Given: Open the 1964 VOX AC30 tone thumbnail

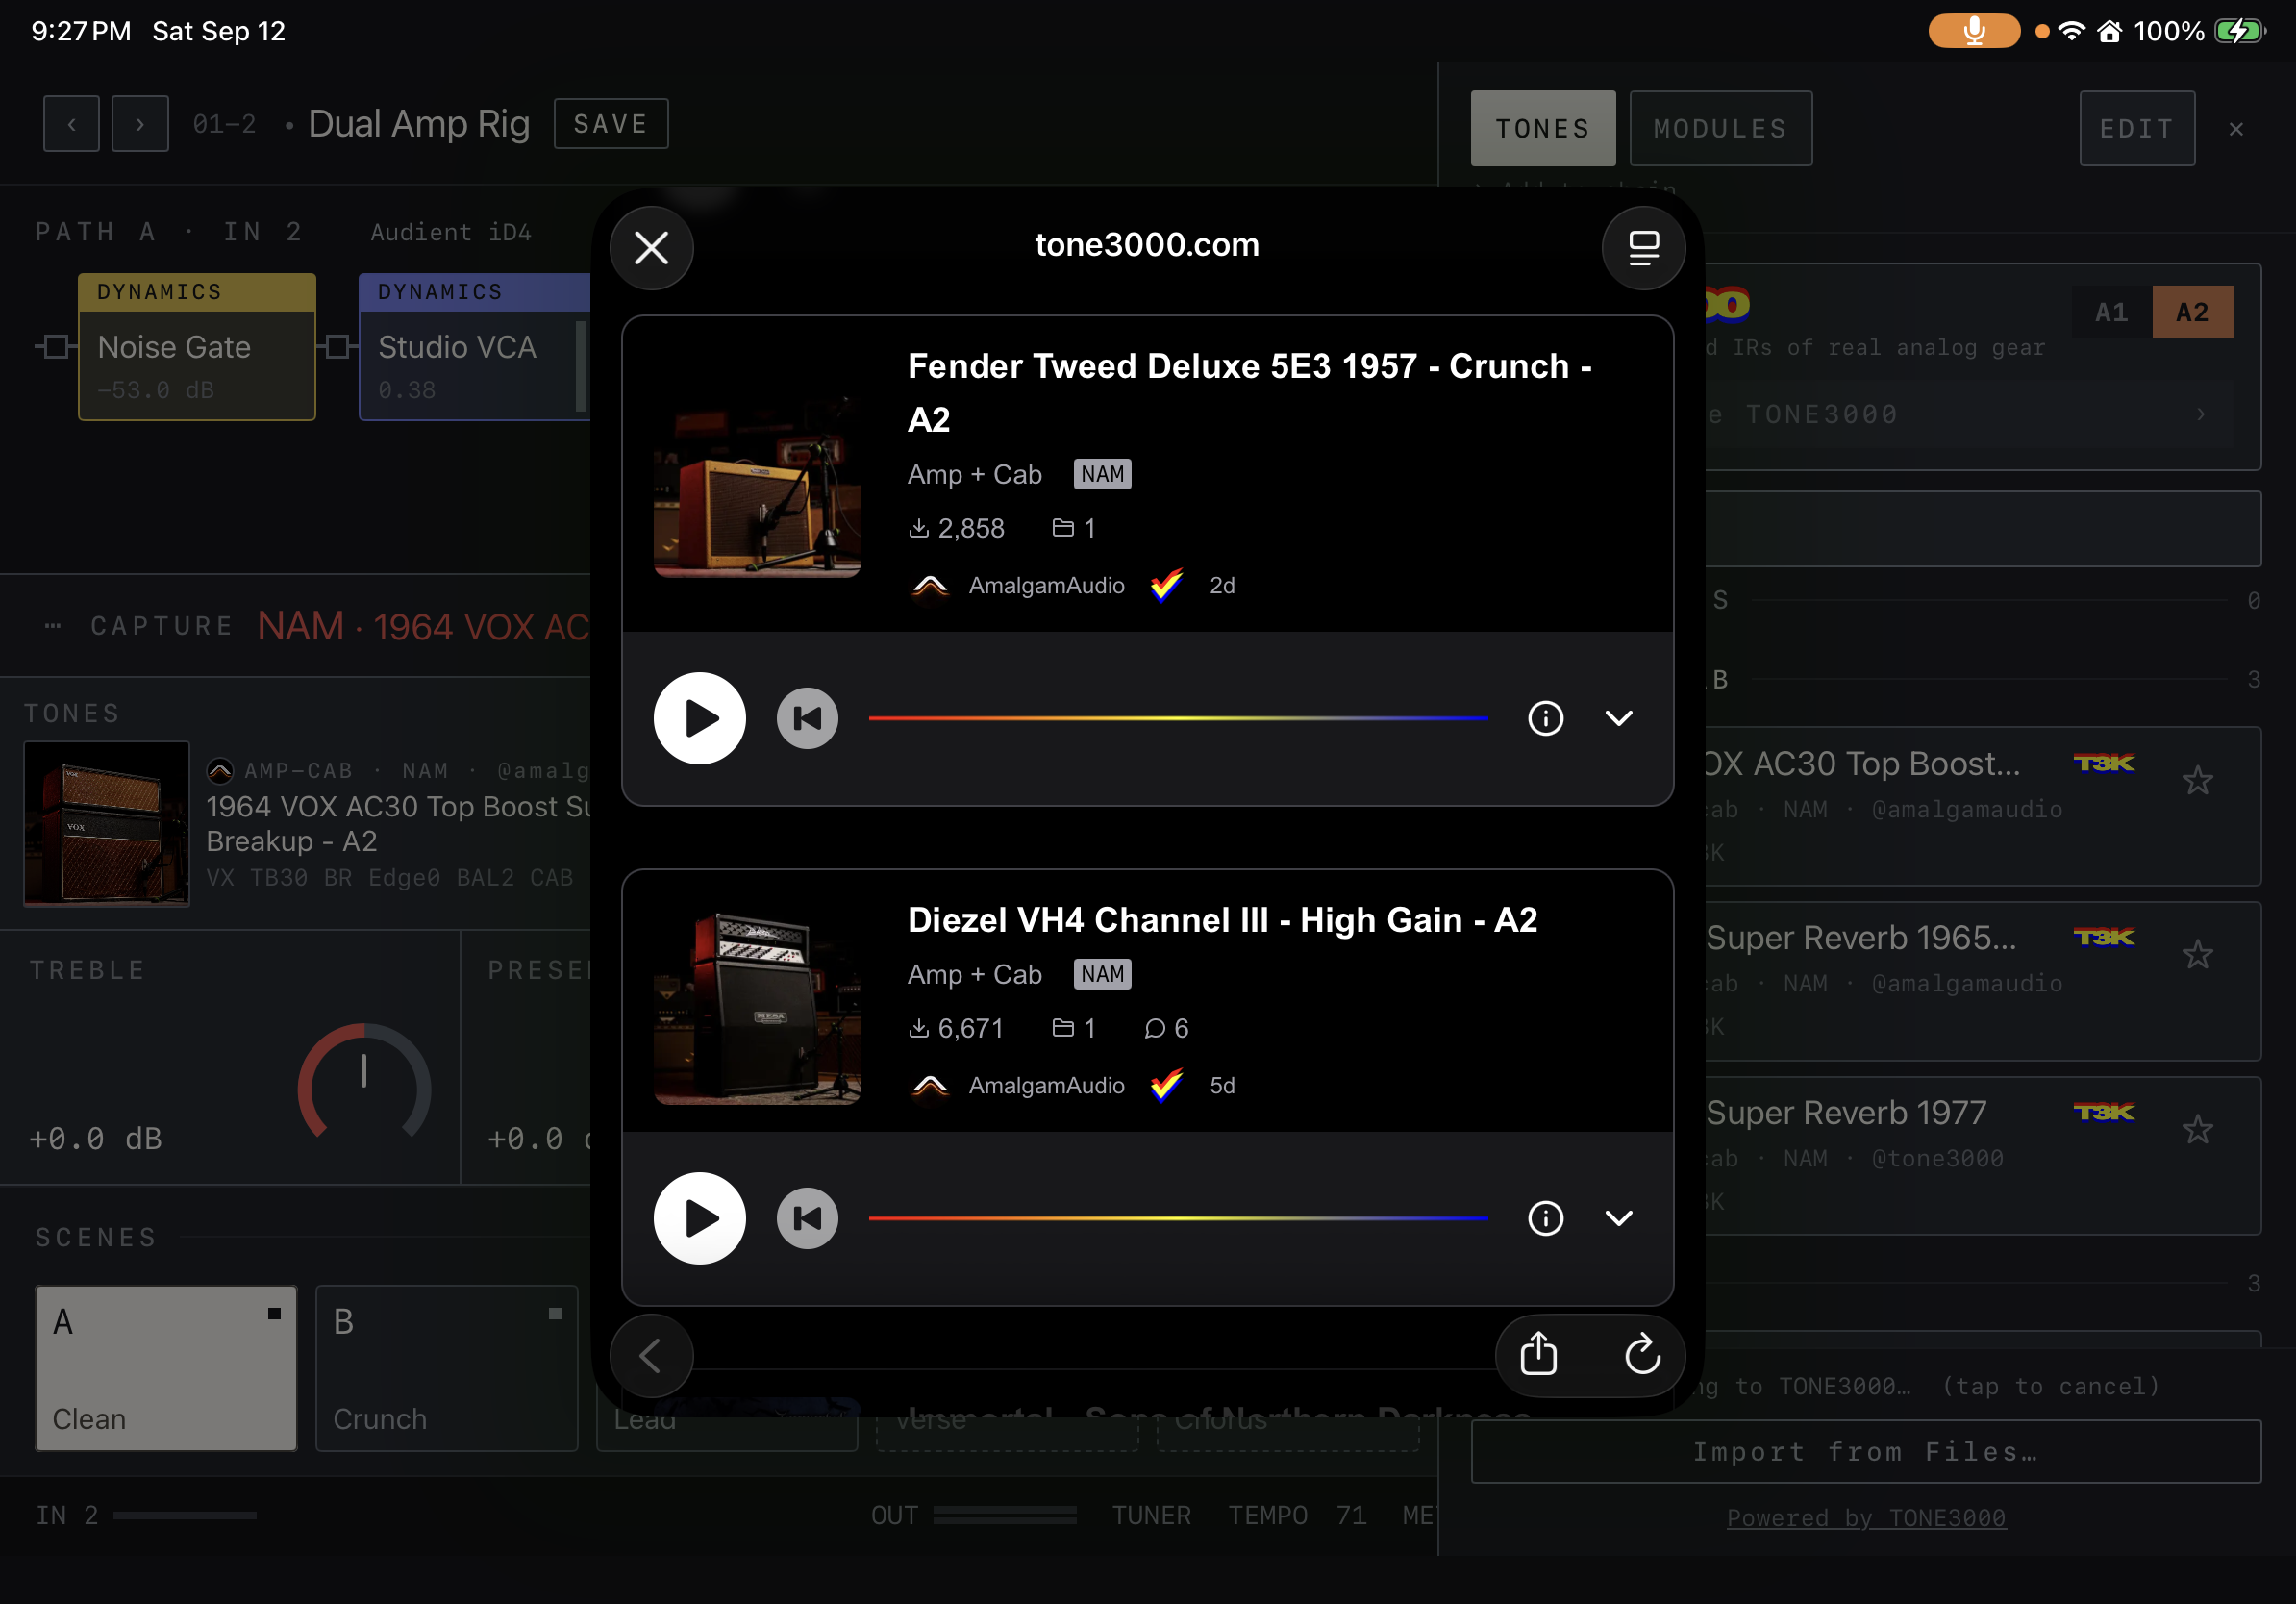Looking at the screenshot, I should 106,823.
